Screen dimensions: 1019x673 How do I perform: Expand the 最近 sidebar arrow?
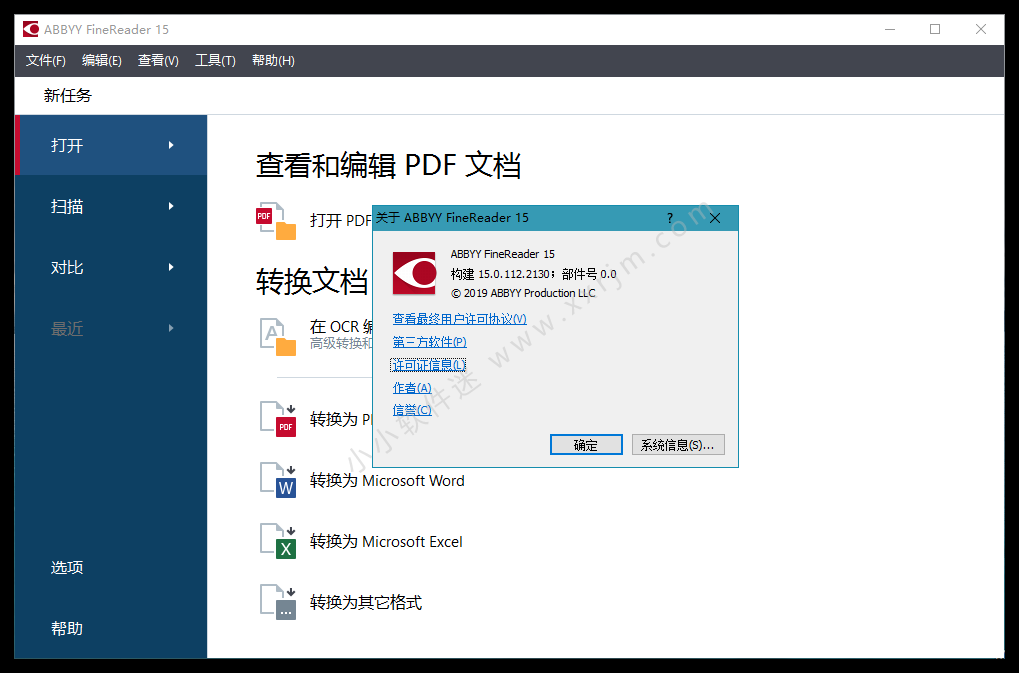[x=171, y=328]
